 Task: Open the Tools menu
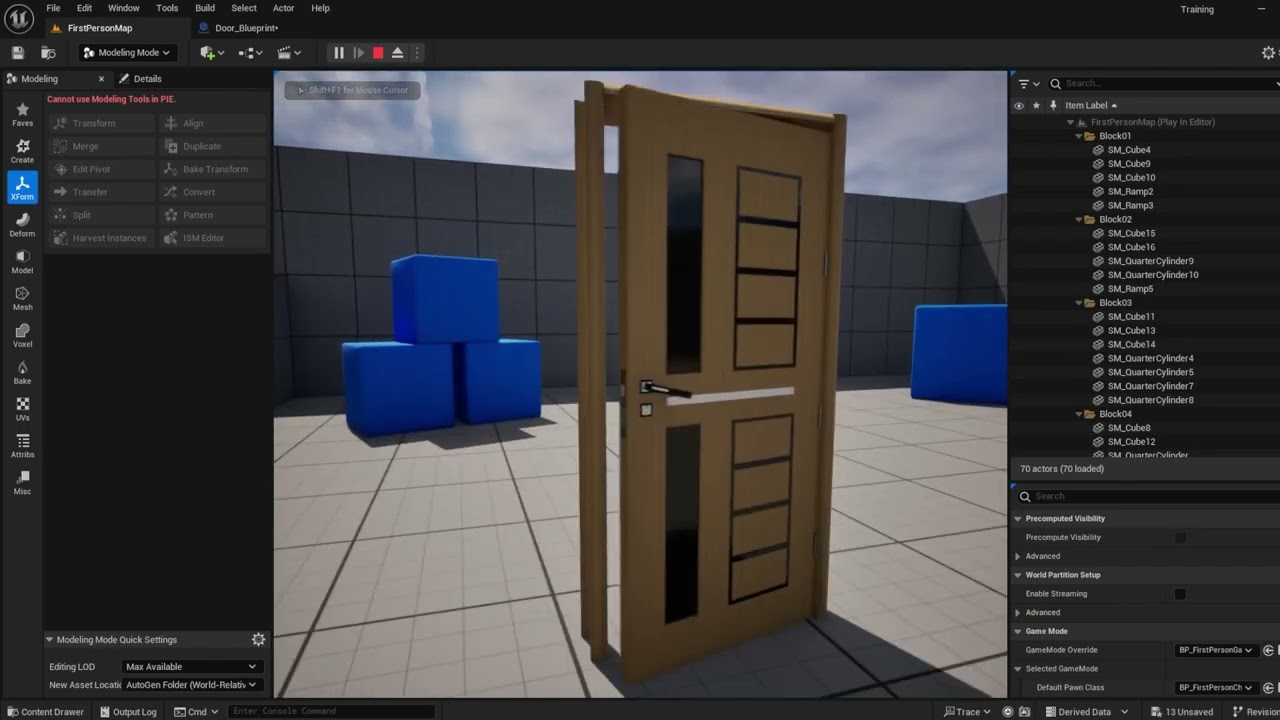167,8
